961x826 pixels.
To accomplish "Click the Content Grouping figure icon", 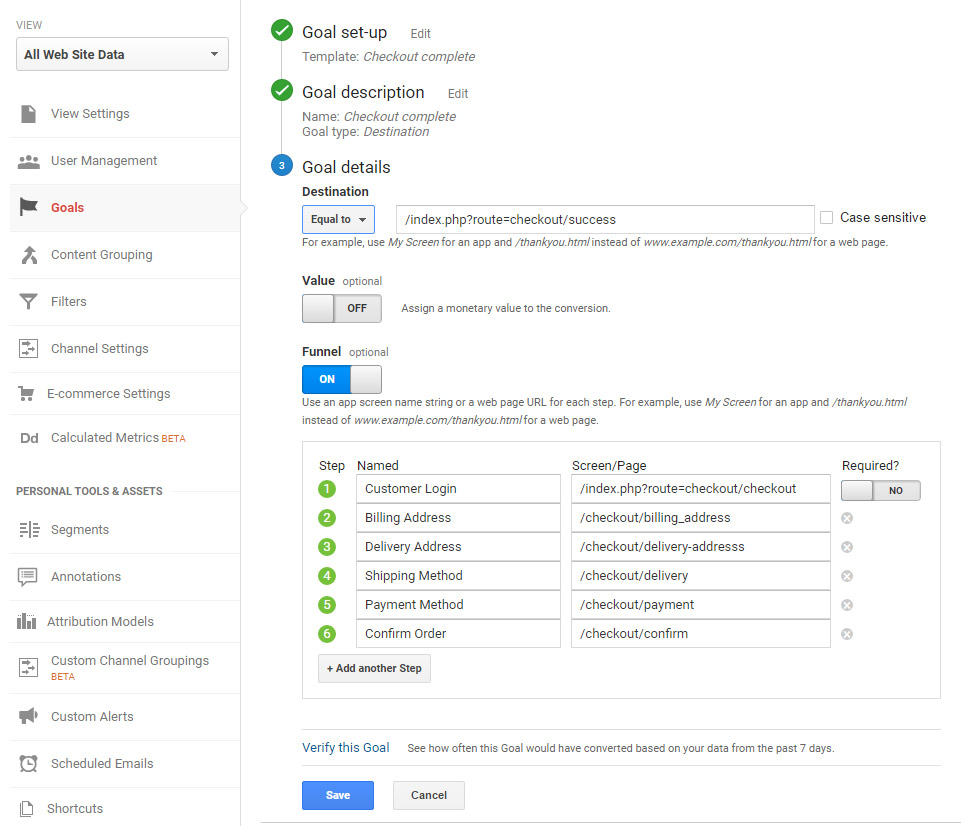I will coord(29,255).
